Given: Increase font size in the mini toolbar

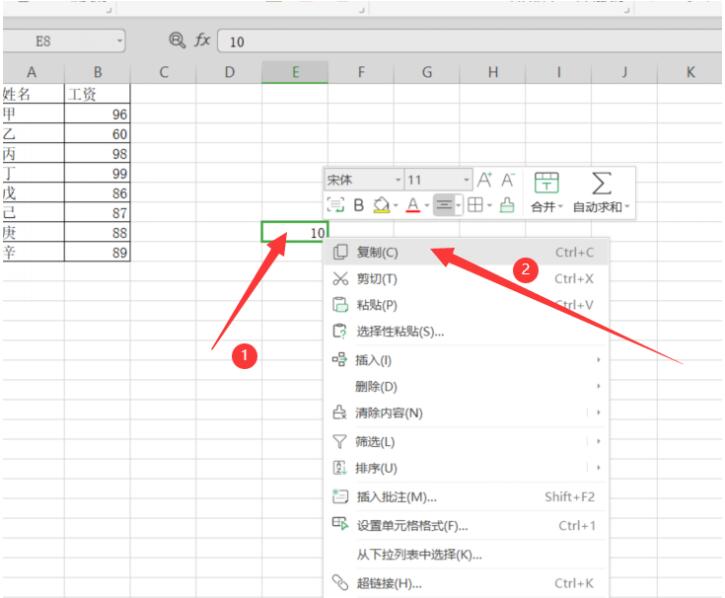Looking at the screenshot, I should (x=485, y=179).
